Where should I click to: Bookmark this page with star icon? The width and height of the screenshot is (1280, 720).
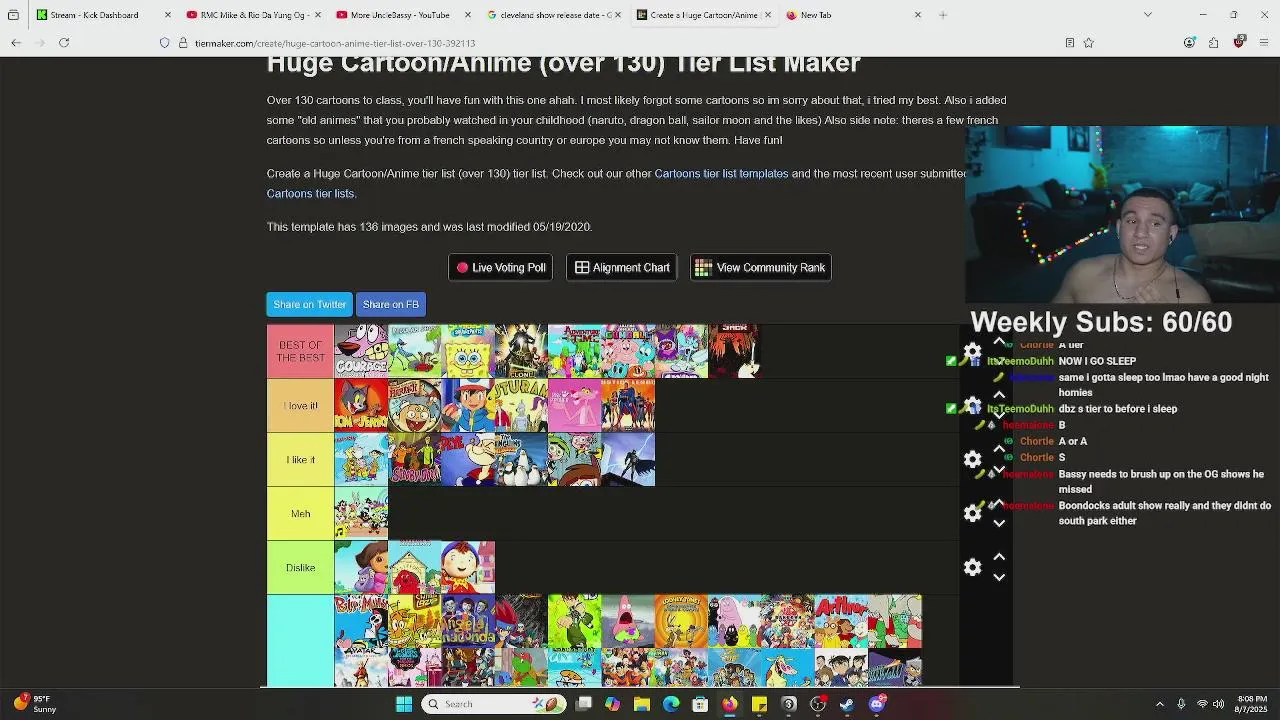[1088, 43]
